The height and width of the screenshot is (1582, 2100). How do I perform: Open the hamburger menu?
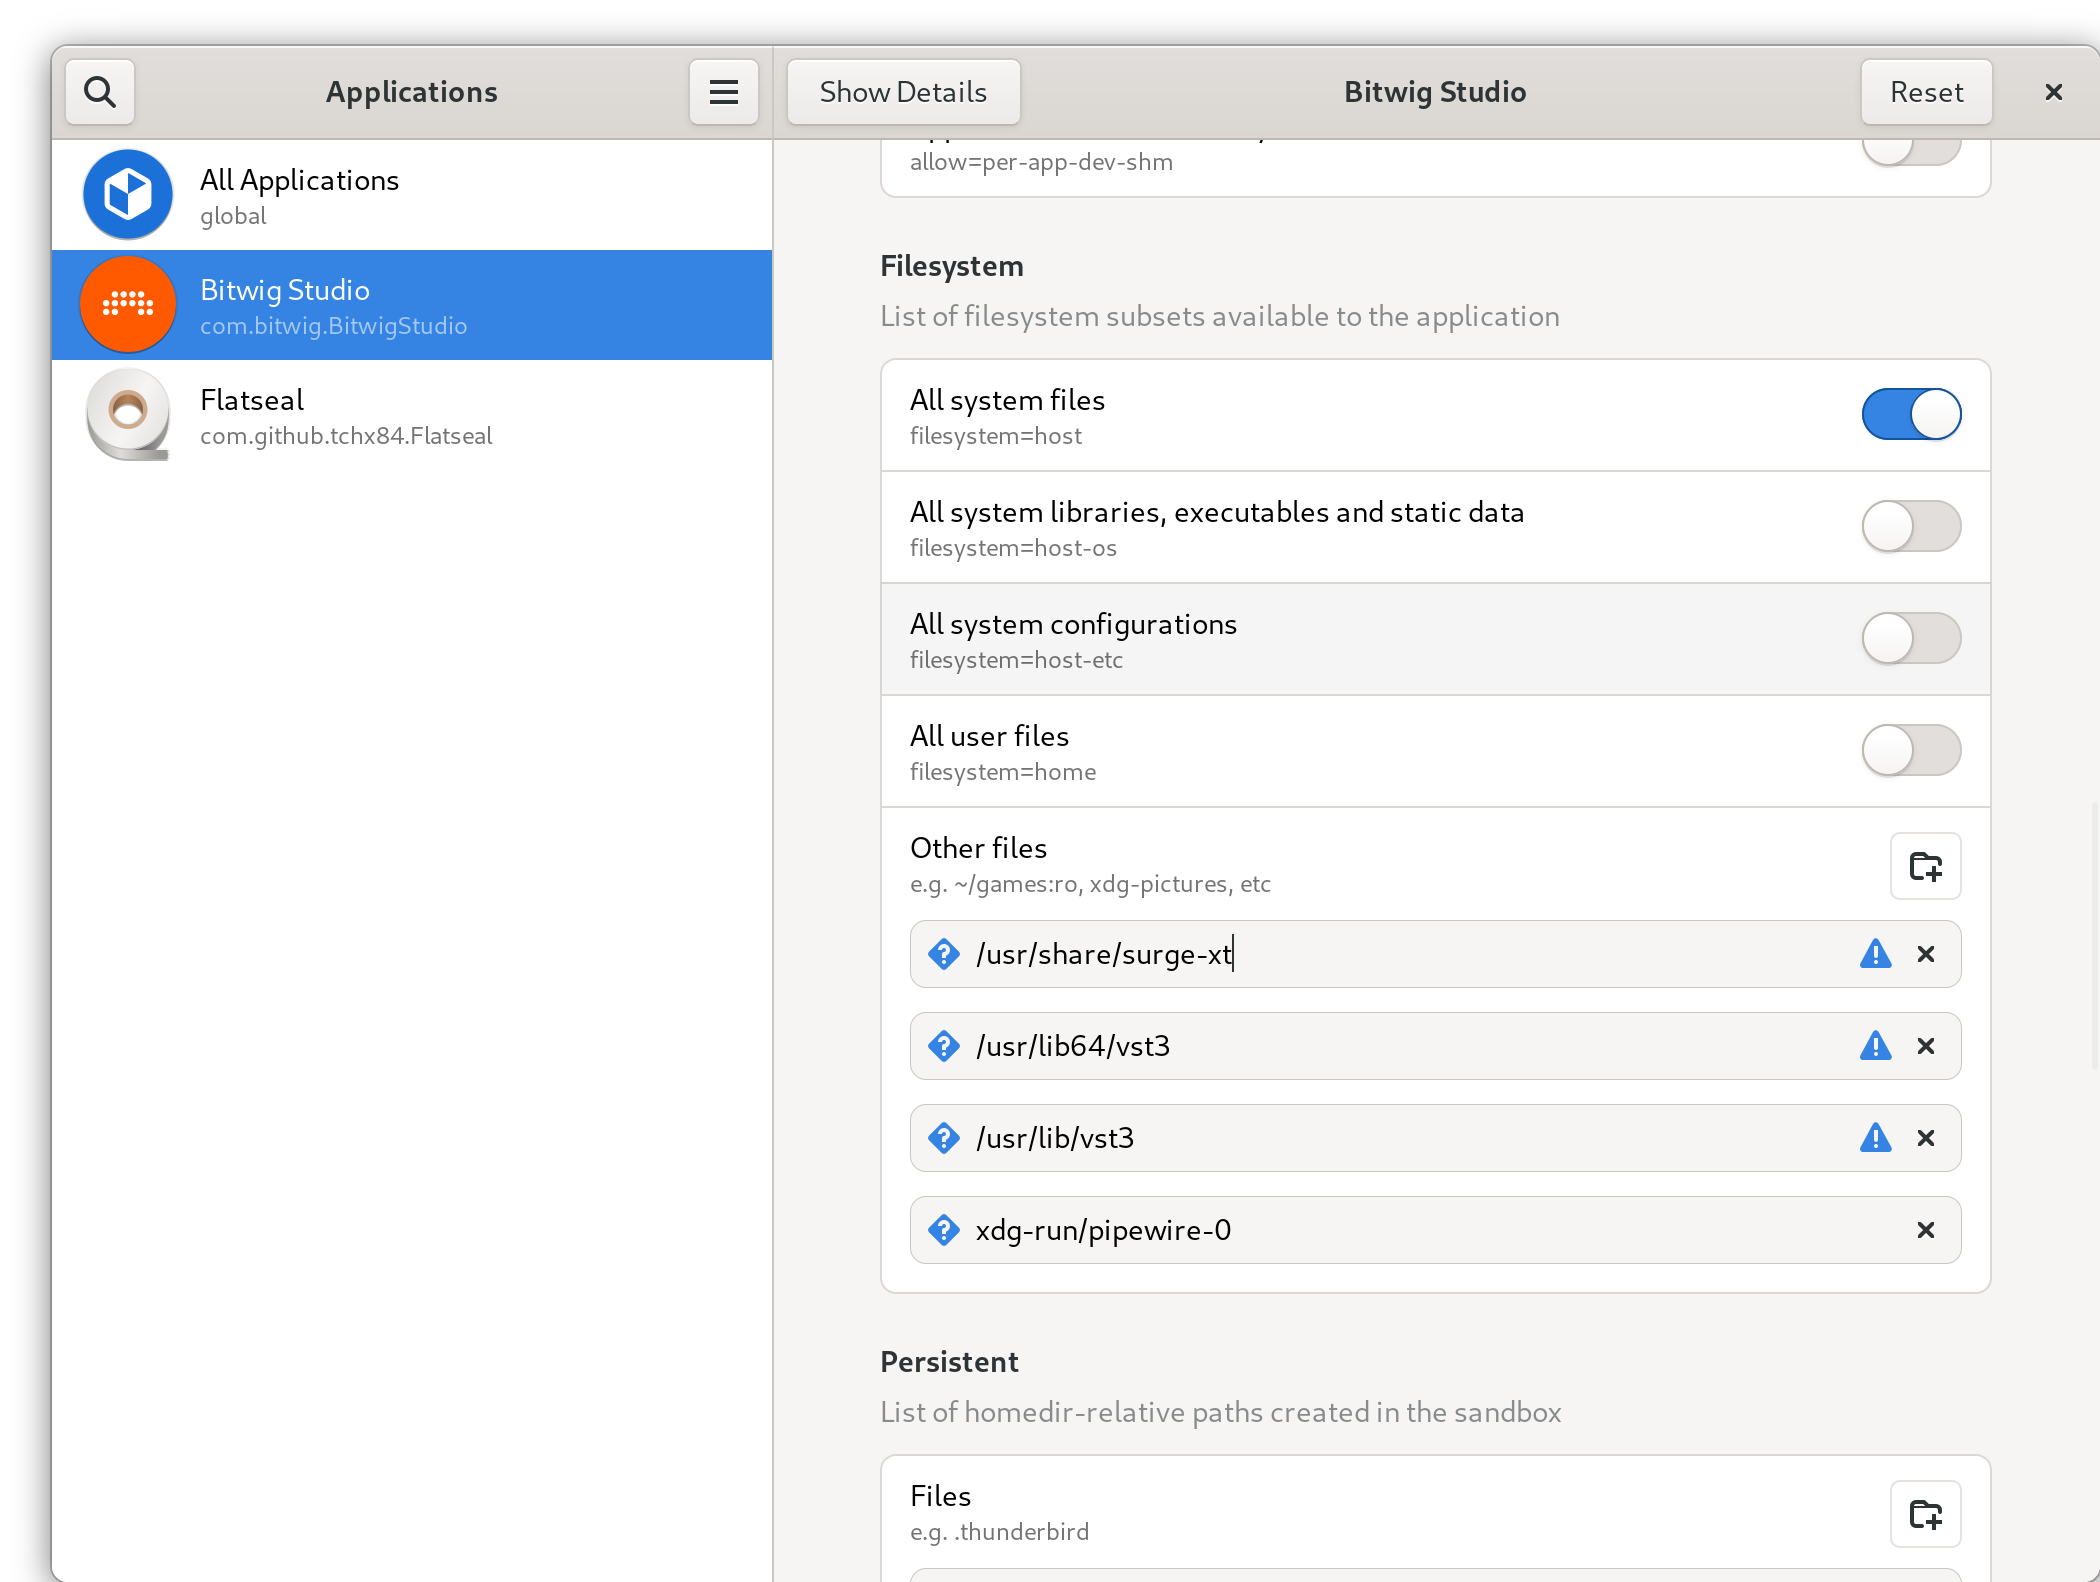723,91
